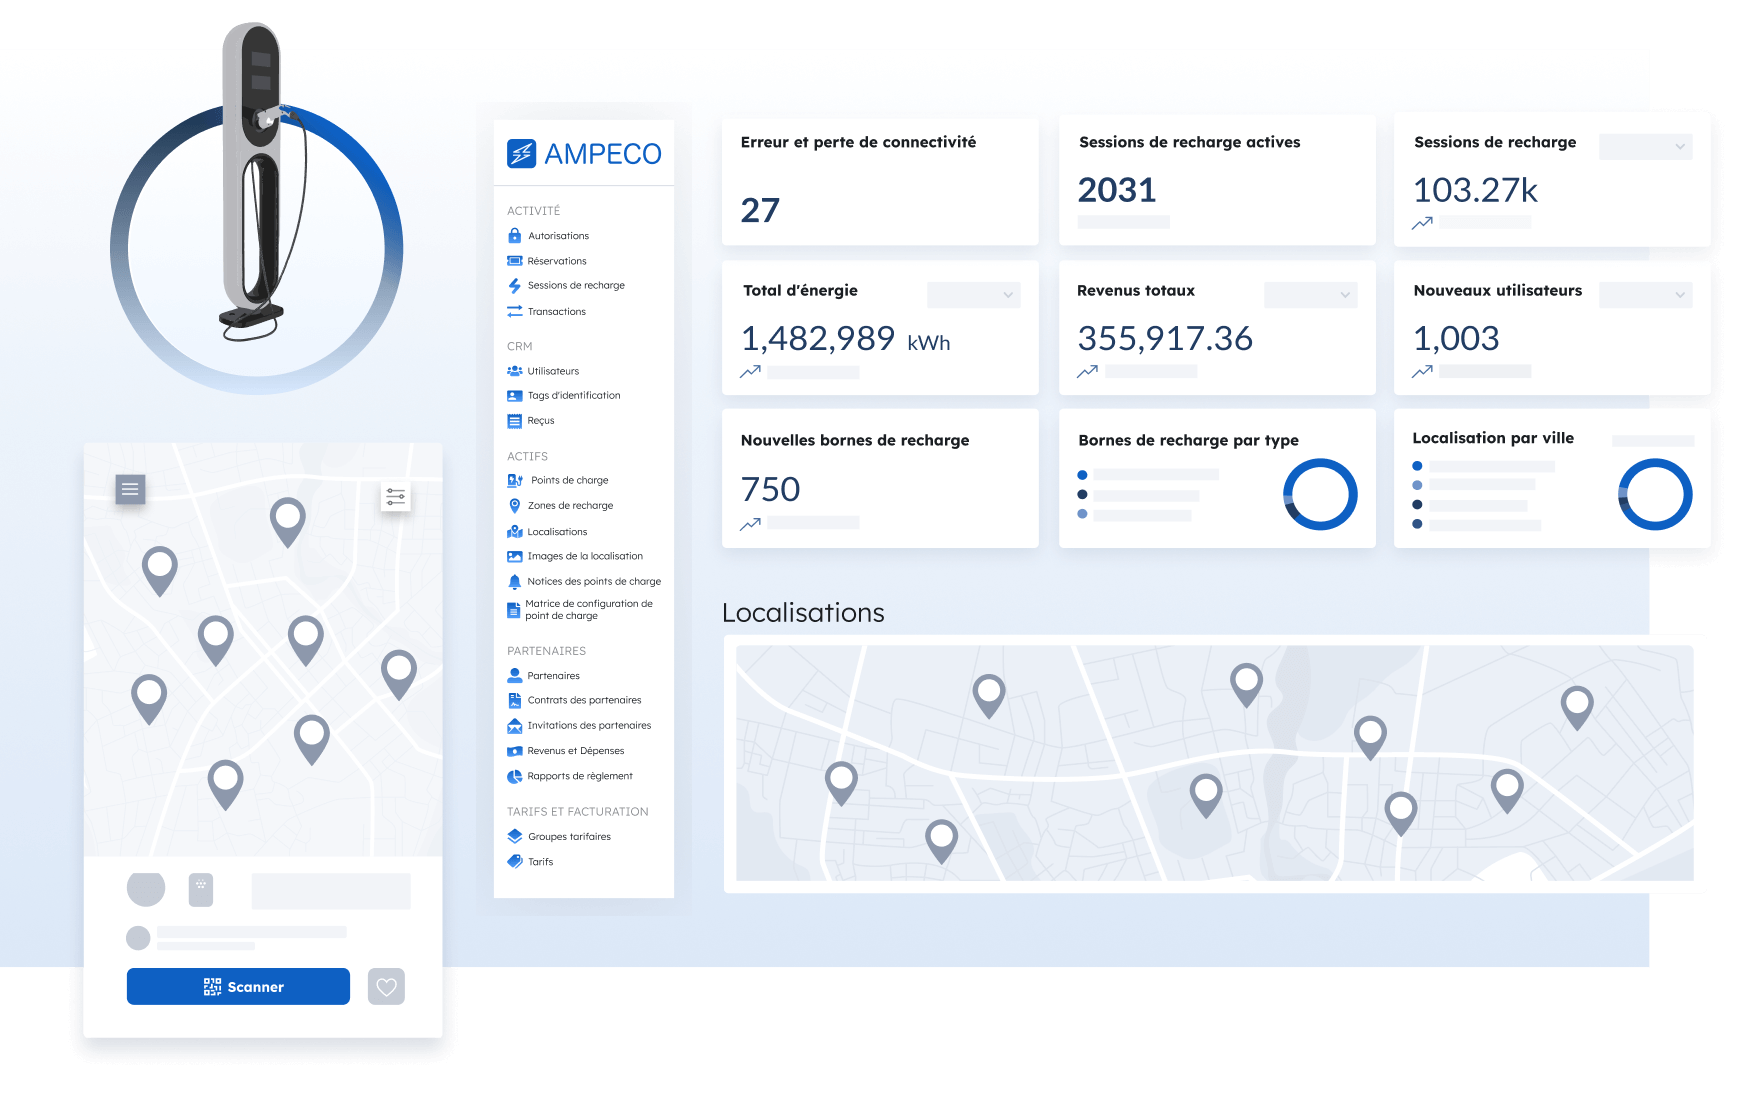Click the AMPECO lightning logo icon
The width and height of the screenshot is (1737, 1096).
coord(521,153)
